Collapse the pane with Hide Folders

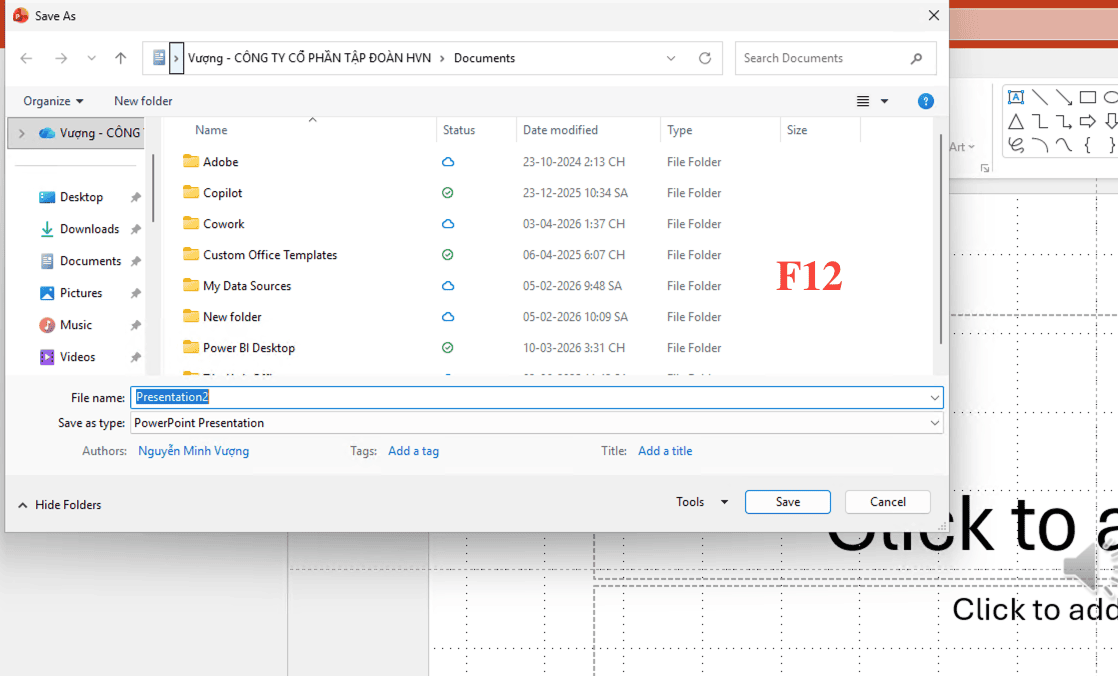point(59,505)
